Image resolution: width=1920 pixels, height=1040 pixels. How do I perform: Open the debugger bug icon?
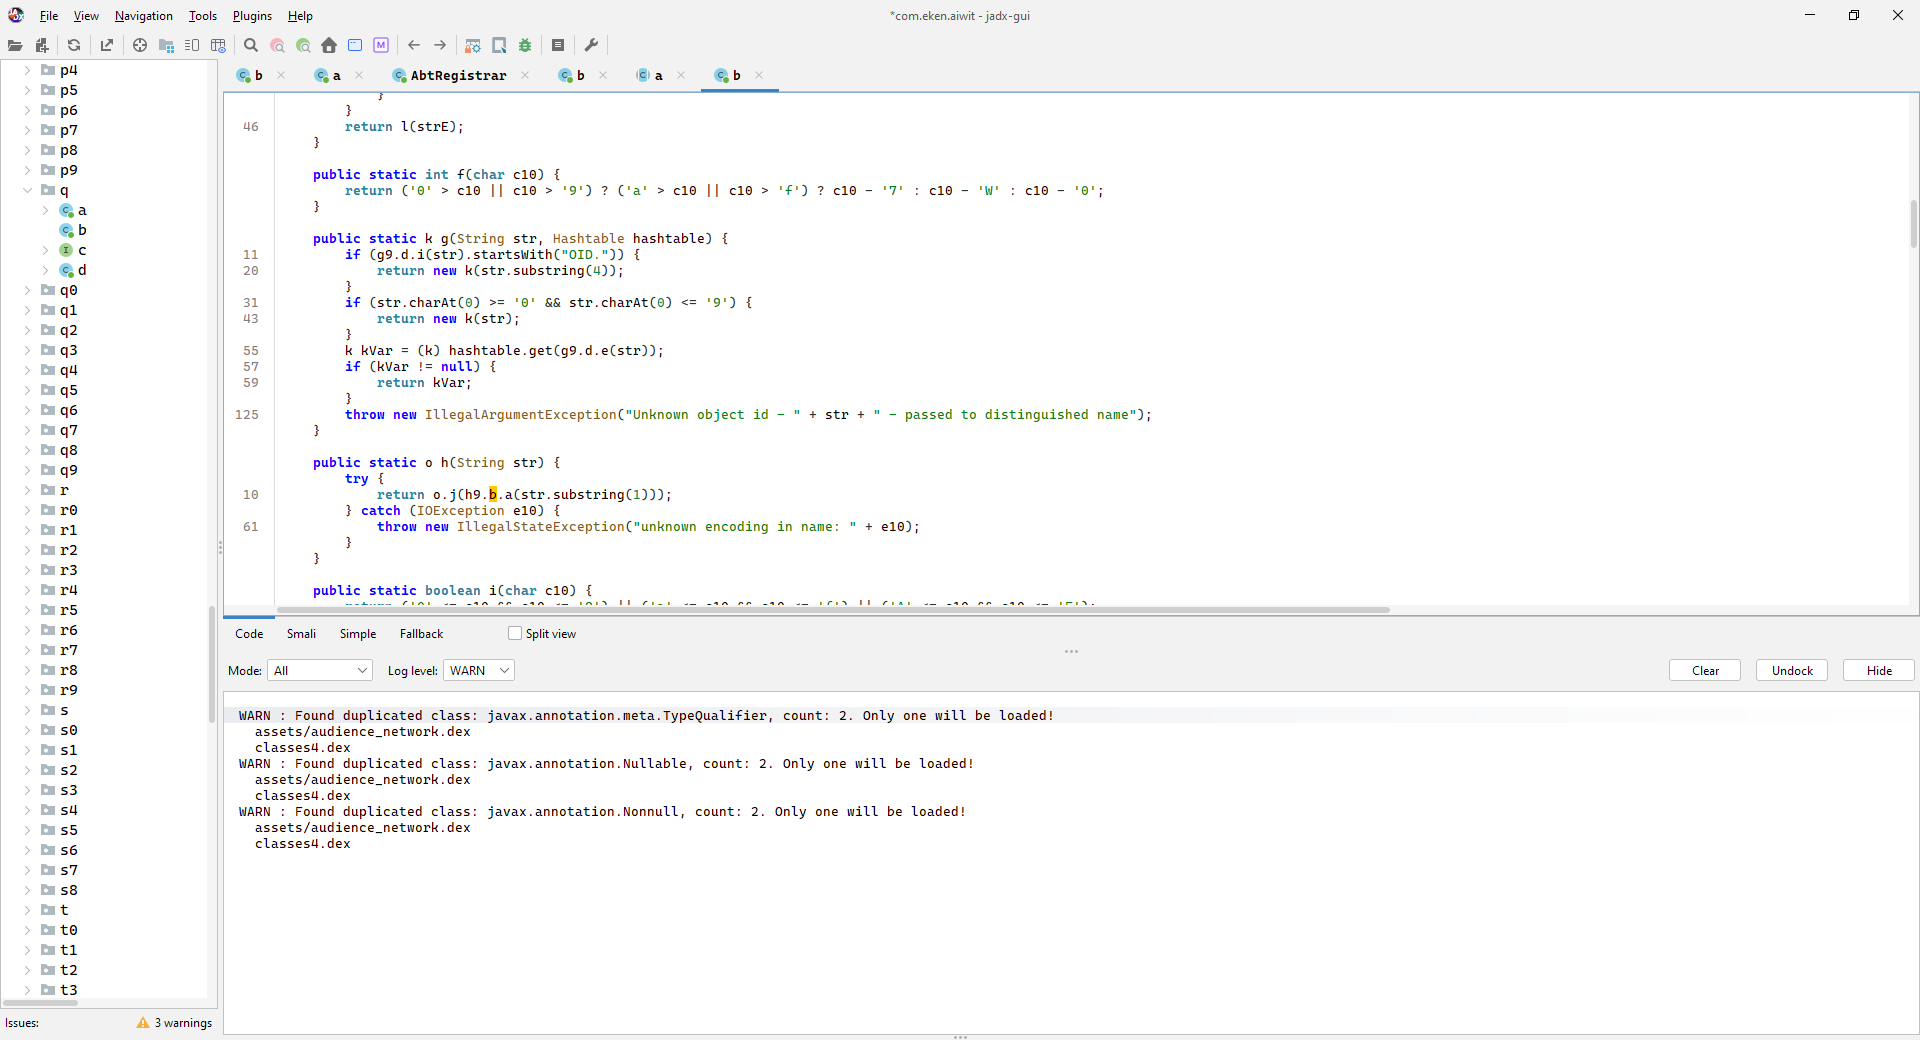point(525,45)
